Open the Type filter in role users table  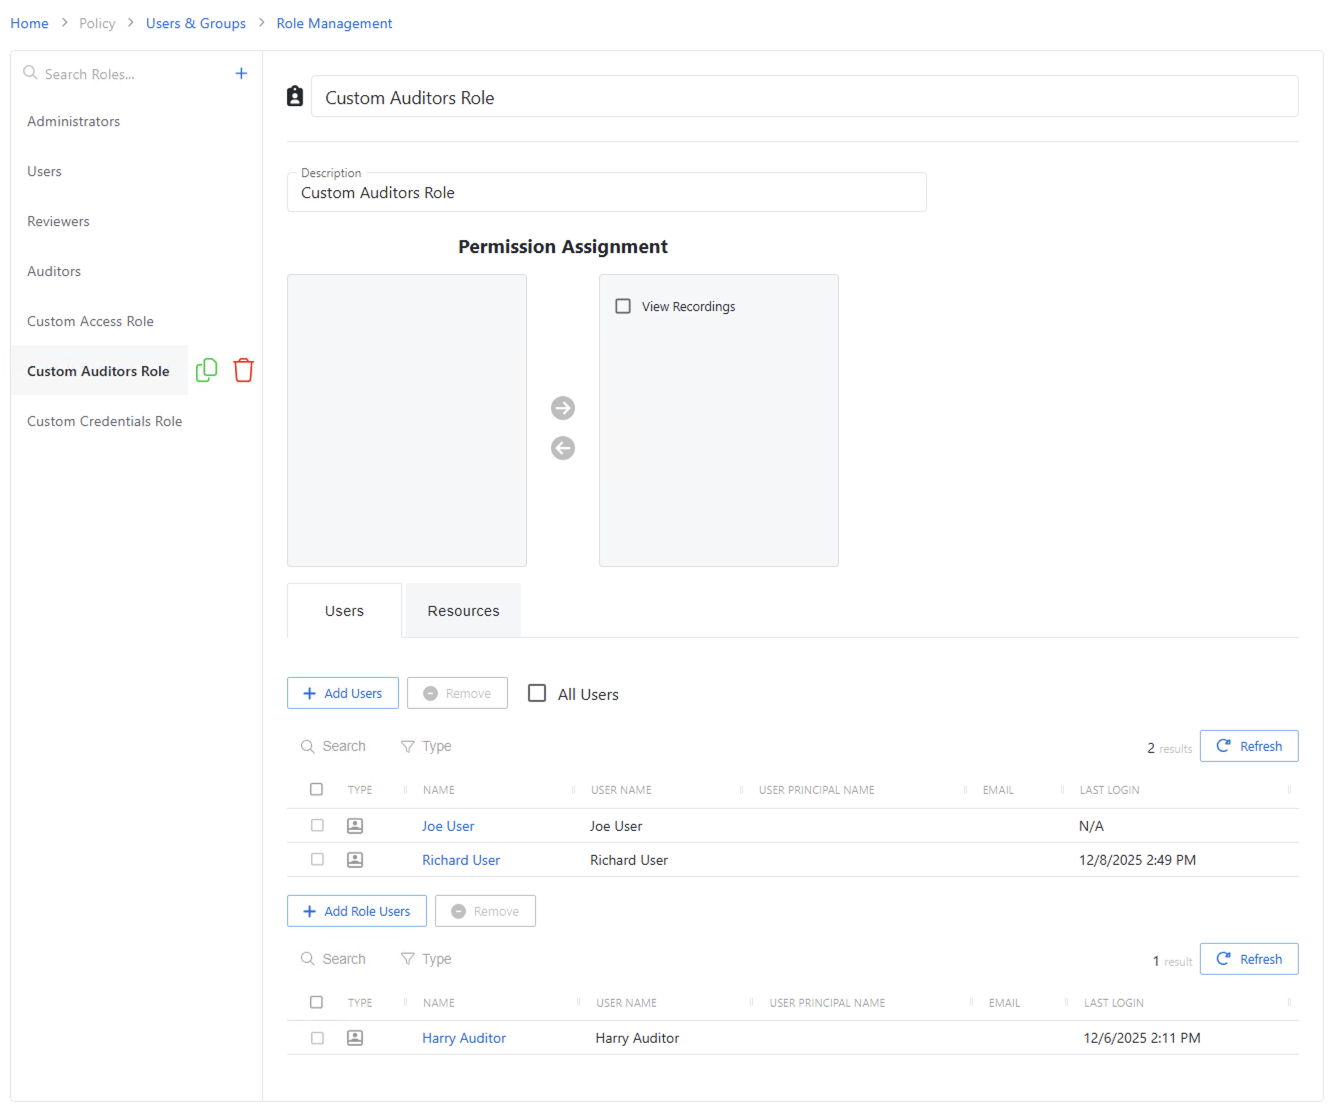coord(426,958)
